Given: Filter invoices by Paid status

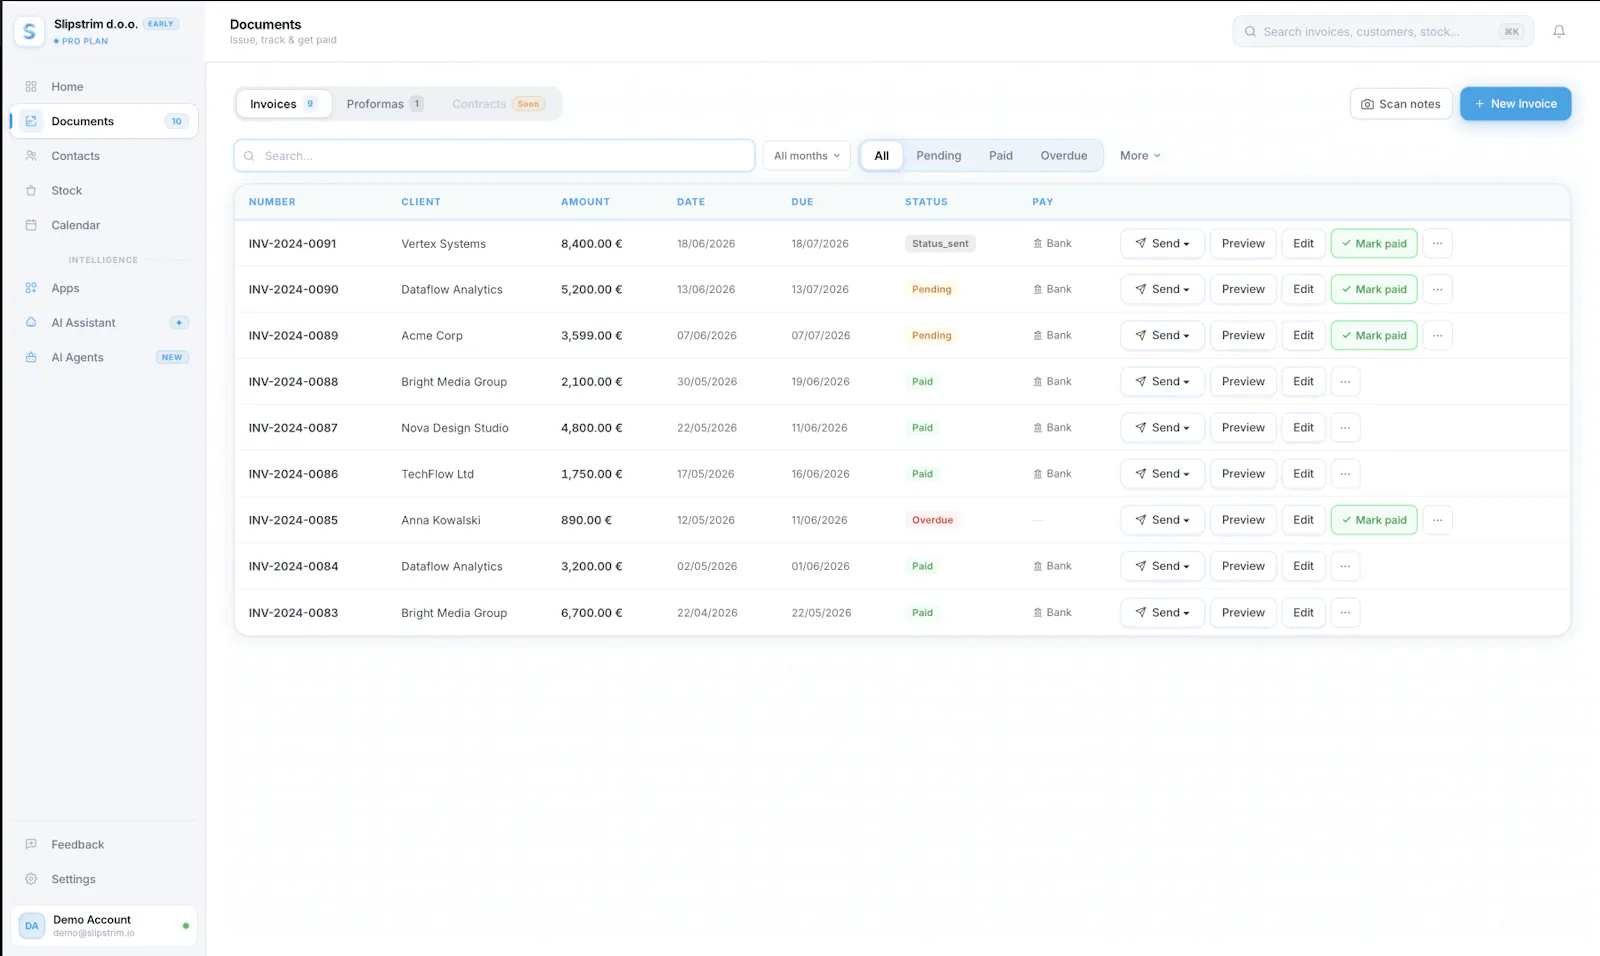Looking at the screenshot, I should (1000, 156).
